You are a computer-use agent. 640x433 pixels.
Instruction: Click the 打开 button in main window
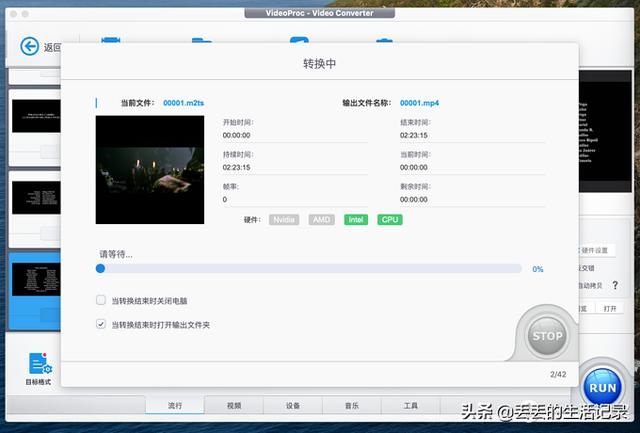coord(610,309)
